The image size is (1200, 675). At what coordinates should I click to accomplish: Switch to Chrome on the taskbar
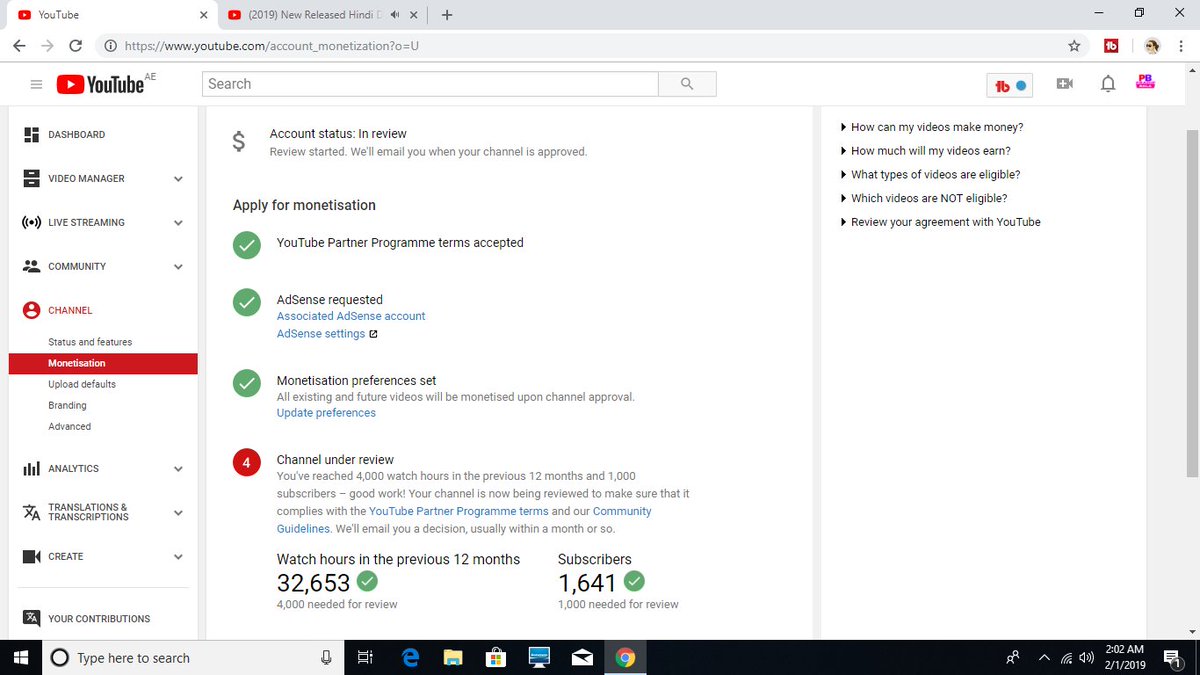(625, 657)
